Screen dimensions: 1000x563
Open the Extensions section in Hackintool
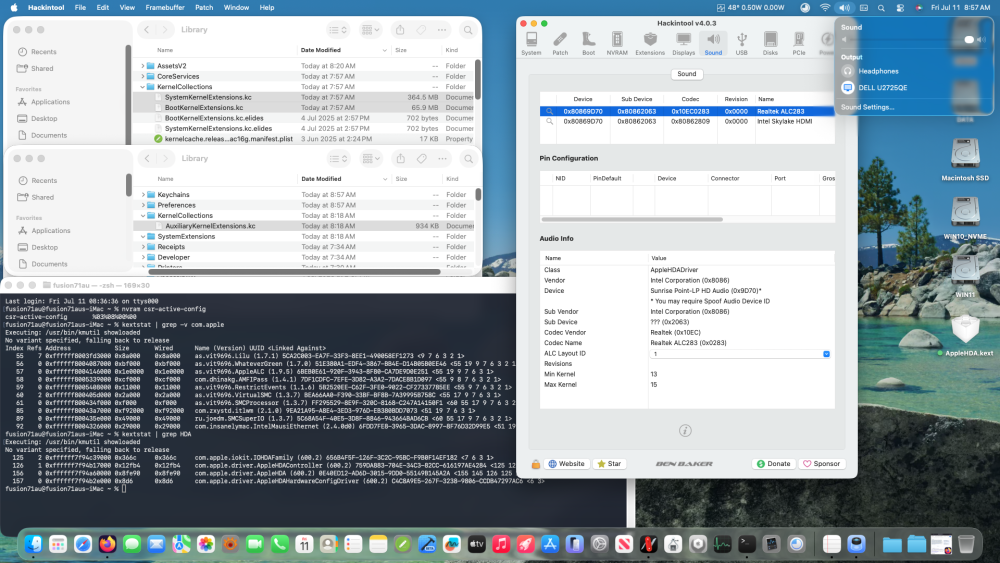click(650, 43)
